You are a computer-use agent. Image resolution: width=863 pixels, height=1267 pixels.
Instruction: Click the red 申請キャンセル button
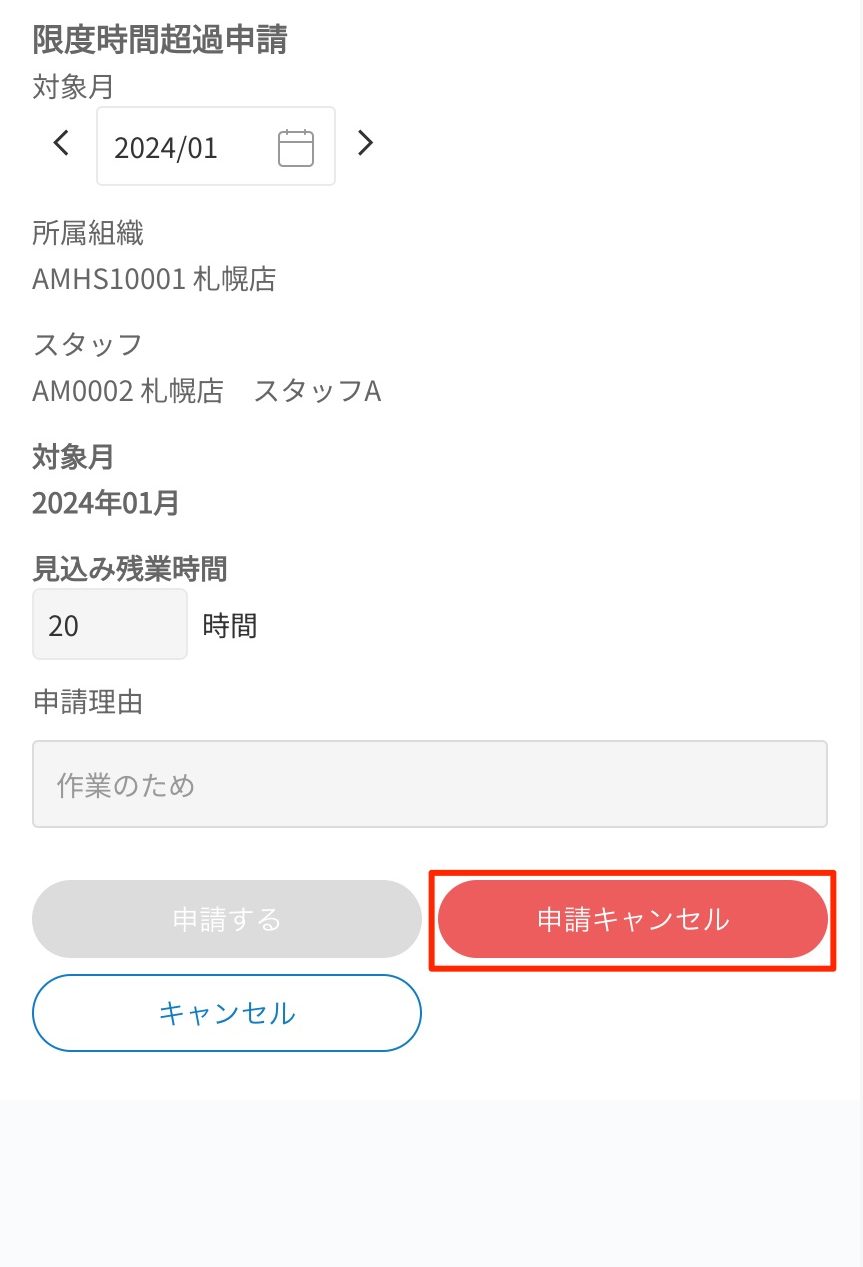pos(632,919)
